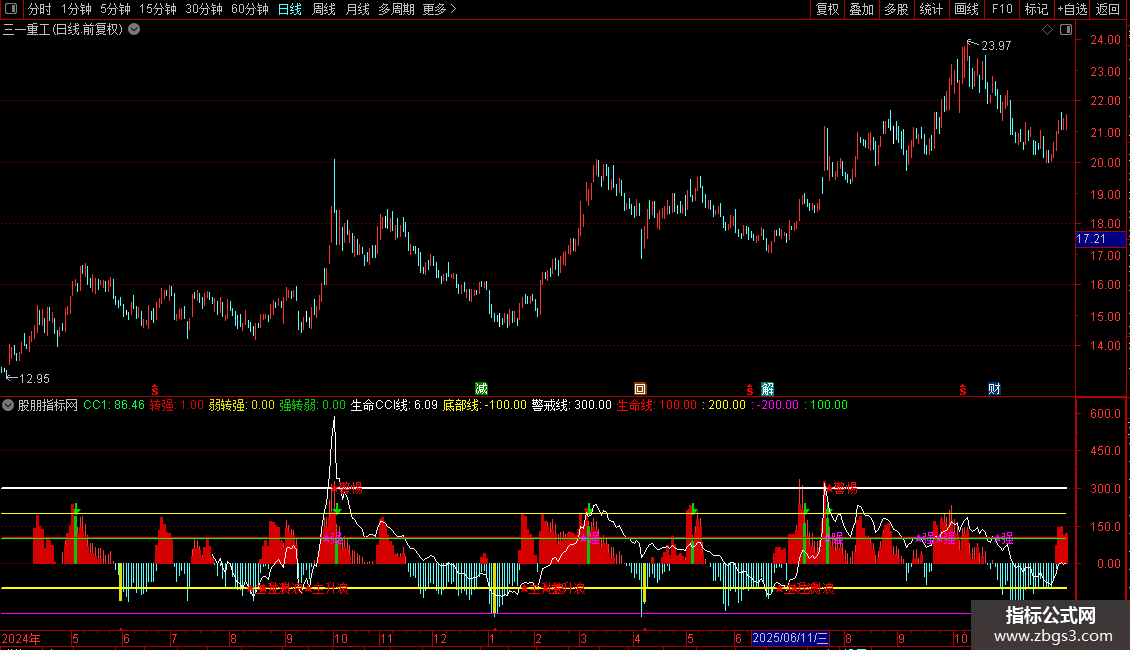
Task: Open the 复权 adjustment menu
Action: point(827,9)
